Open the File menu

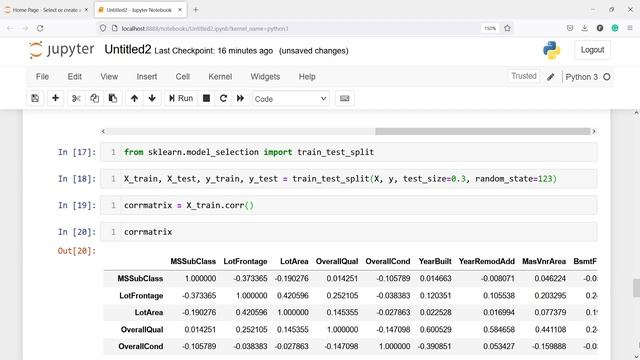(x=42, y=77)
